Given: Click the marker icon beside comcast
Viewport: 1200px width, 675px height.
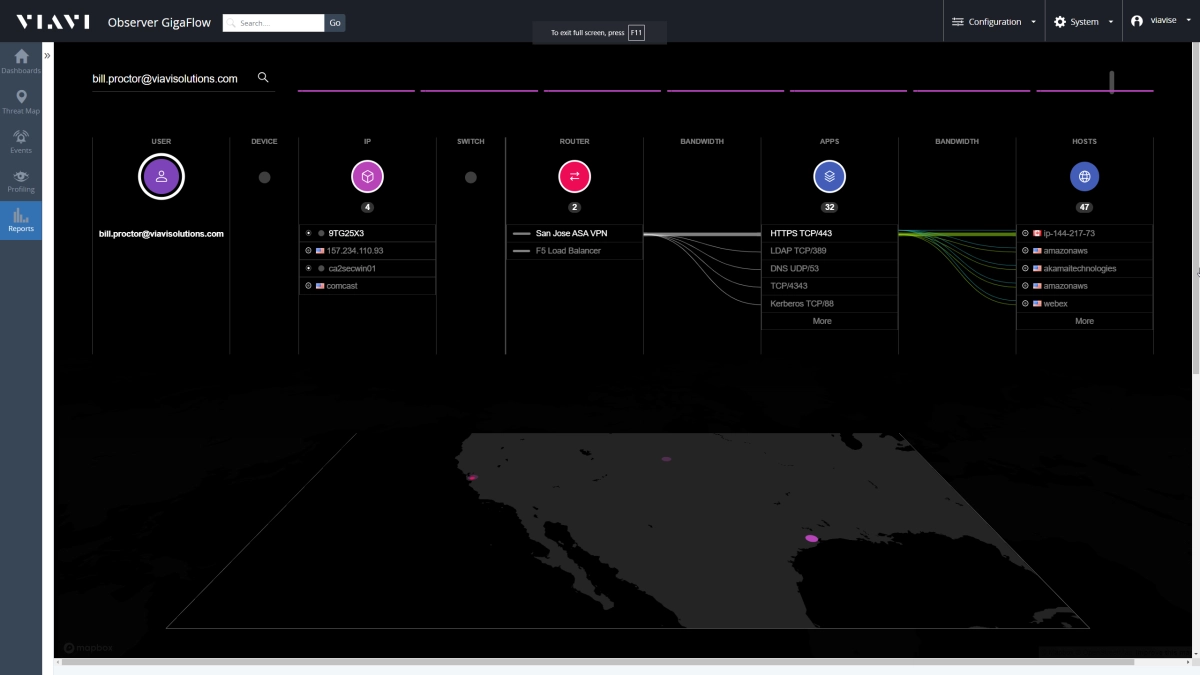Looking at the screenshot, I should click(x=309, y=286).
